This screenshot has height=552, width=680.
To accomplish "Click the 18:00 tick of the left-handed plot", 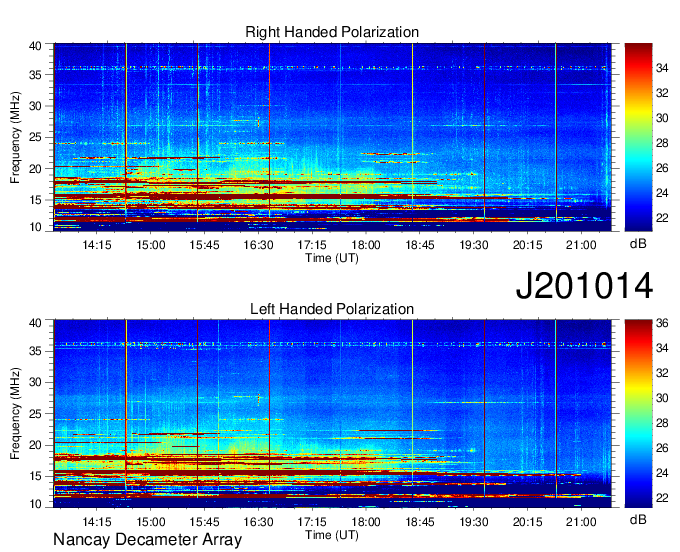I will [x=366, y=522].
